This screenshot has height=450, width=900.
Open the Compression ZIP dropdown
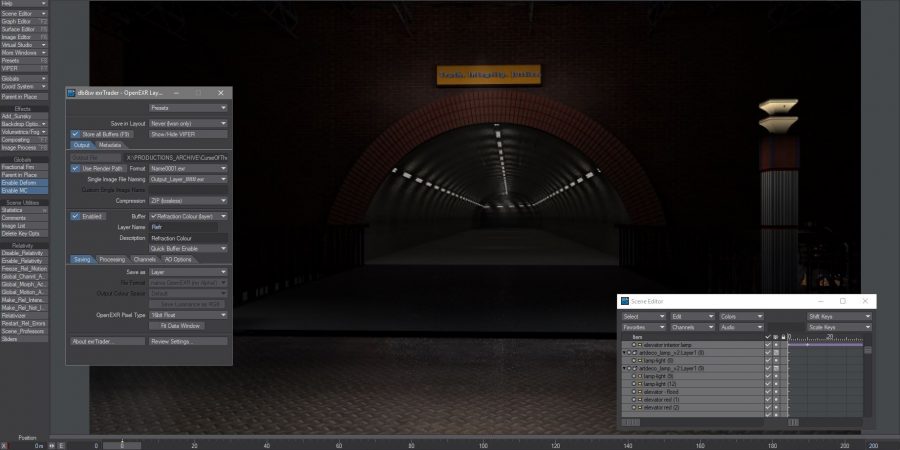[x=188, y=200]
